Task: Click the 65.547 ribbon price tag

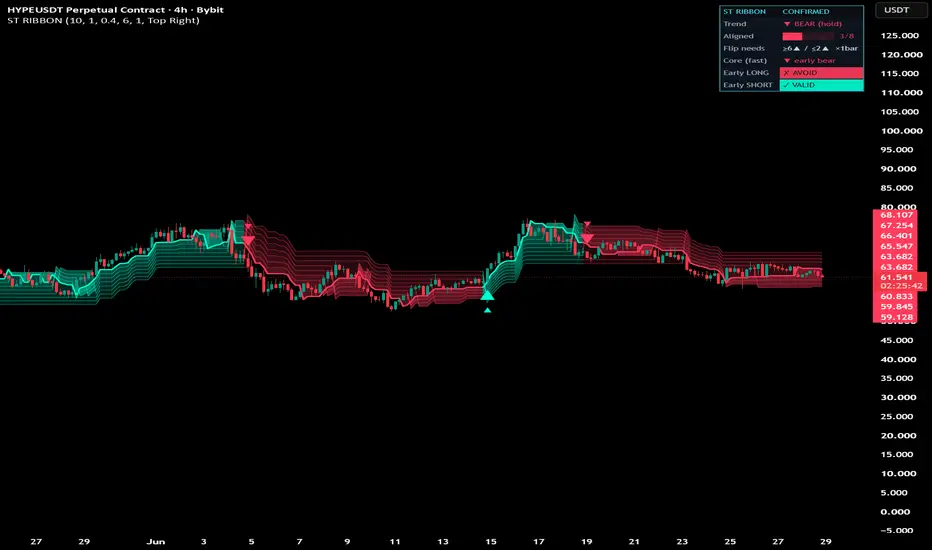Action: (x=896, y=246)
